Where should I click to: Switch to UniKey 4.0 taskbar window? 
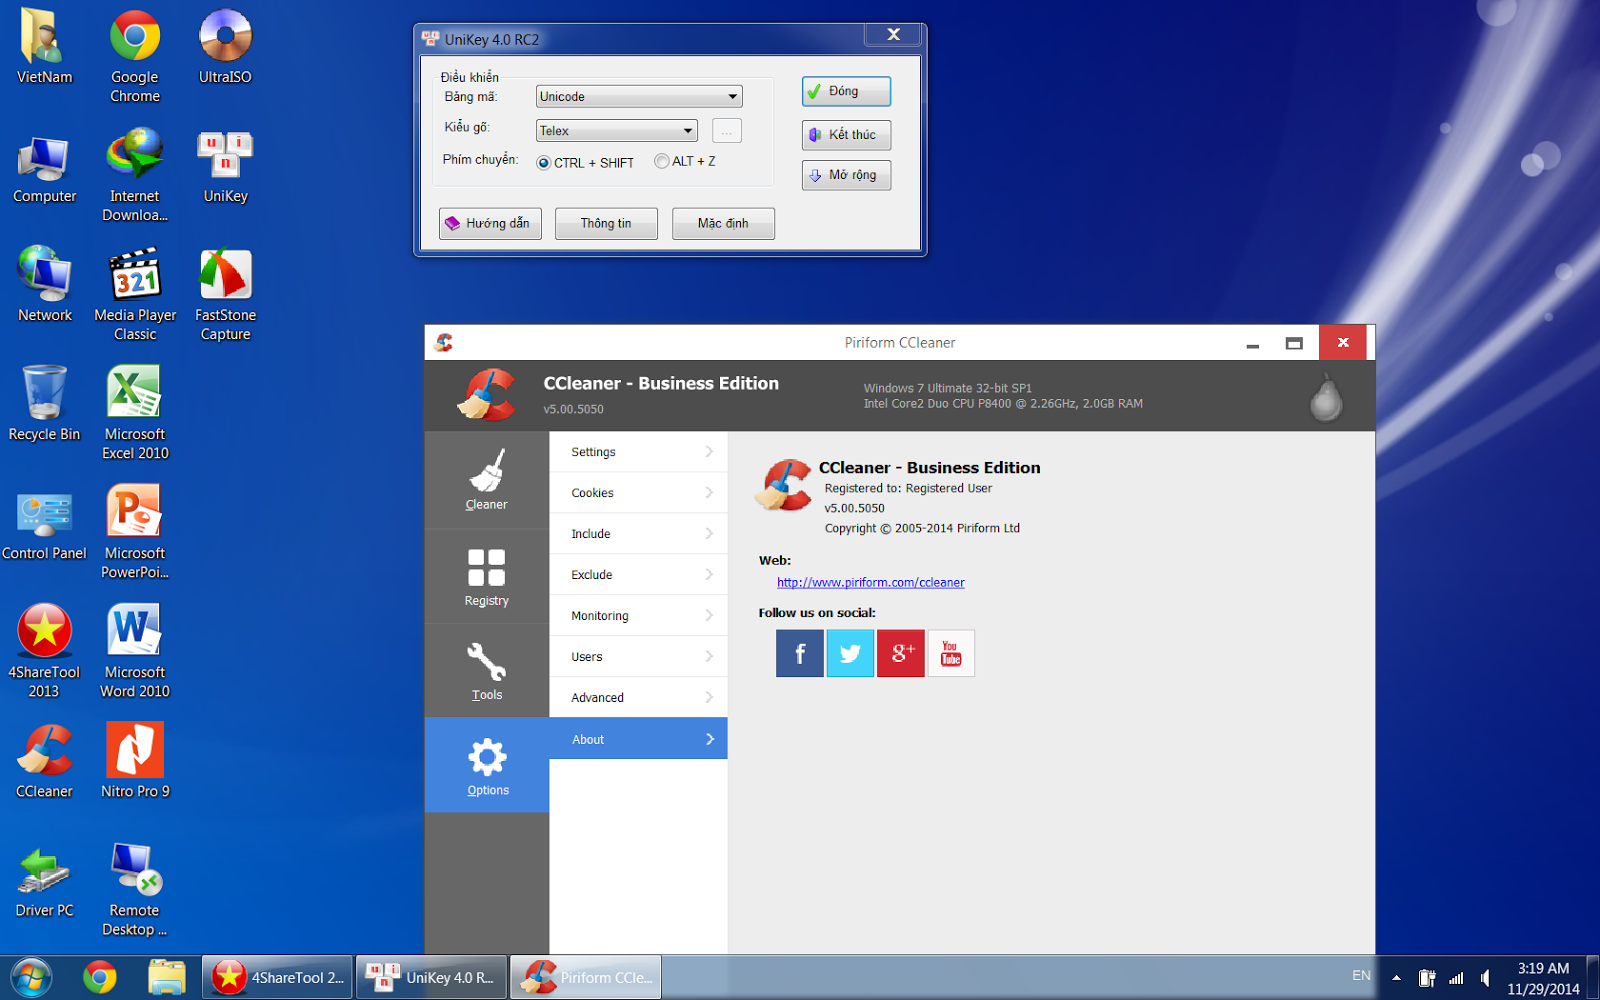[431, 977]
